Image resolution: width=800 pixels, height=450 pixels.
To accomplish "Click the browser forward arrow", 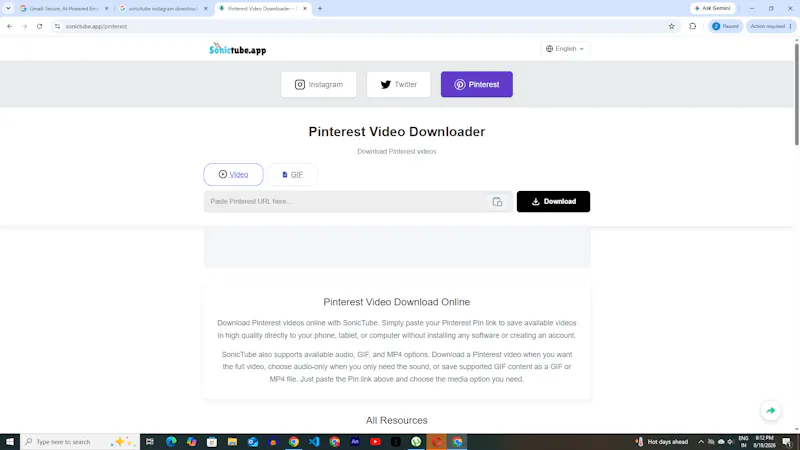I will pos(24,26).
